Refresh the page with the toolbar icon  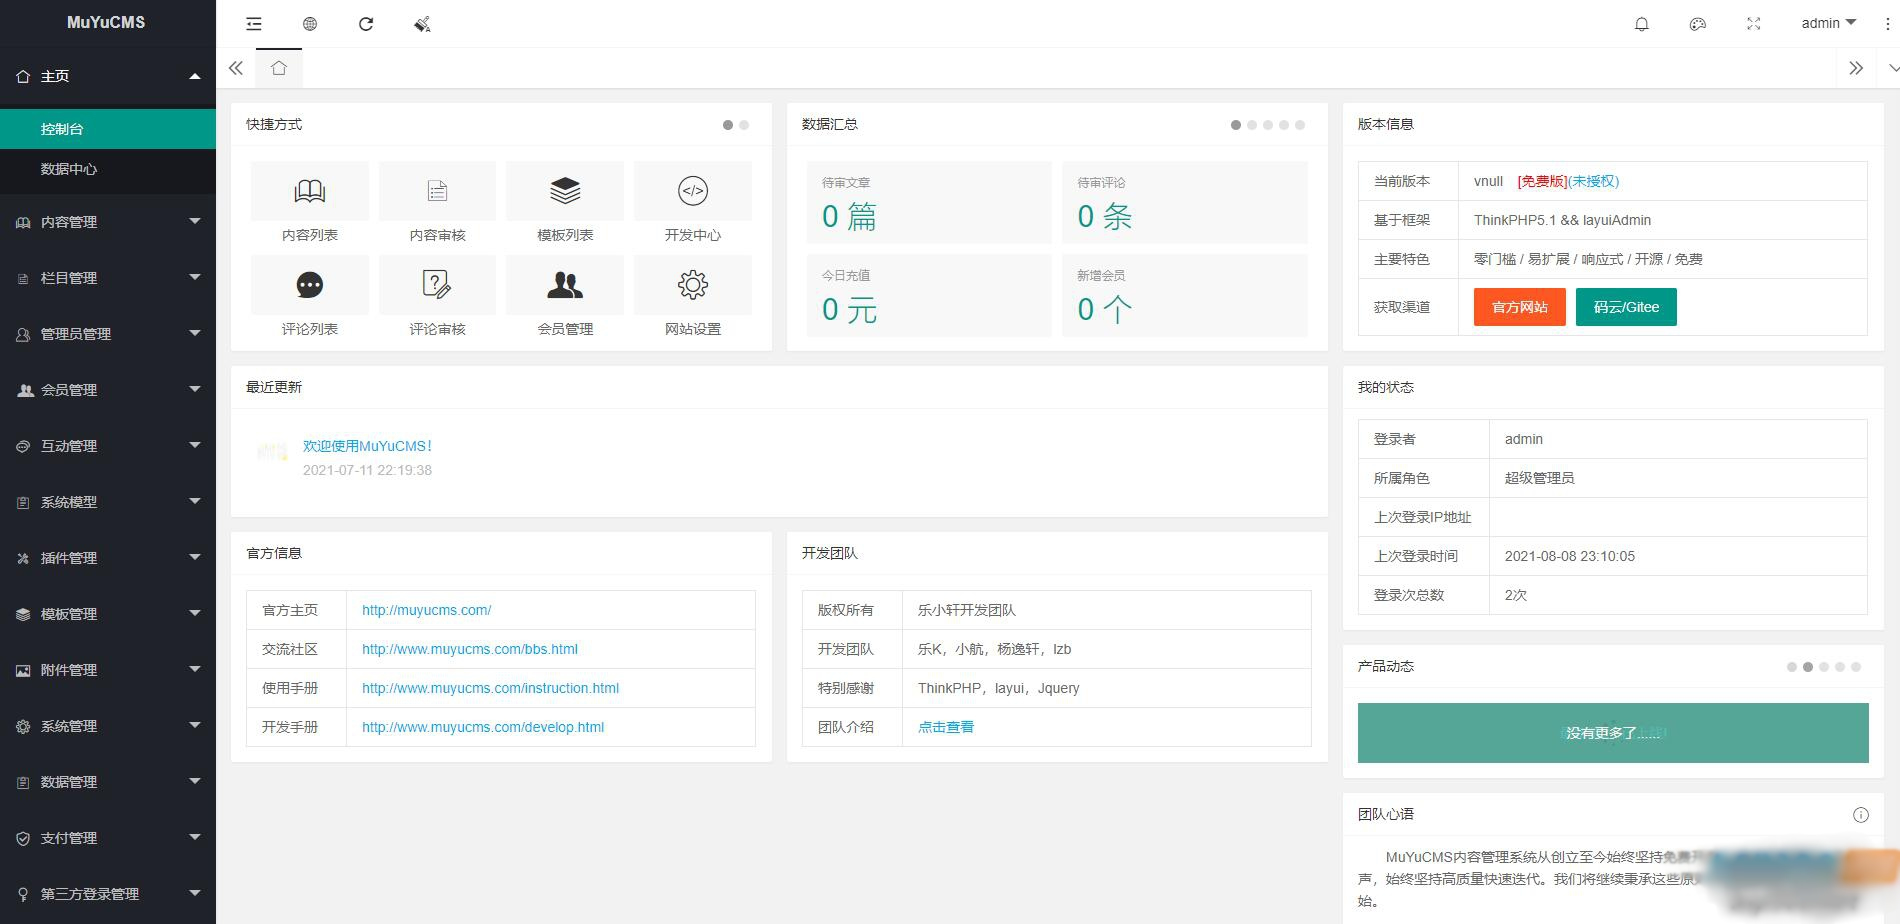pyautogui.click(x=366, y=23)
